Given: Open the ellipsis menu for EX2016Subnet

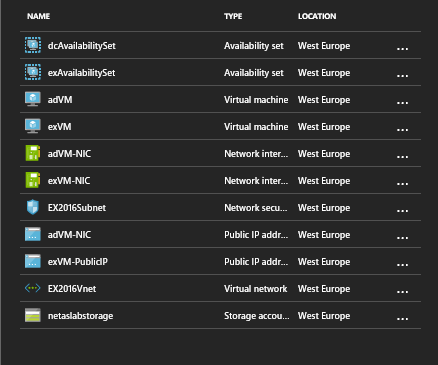Looking at the screenshot, I should (x=402, y=211).
